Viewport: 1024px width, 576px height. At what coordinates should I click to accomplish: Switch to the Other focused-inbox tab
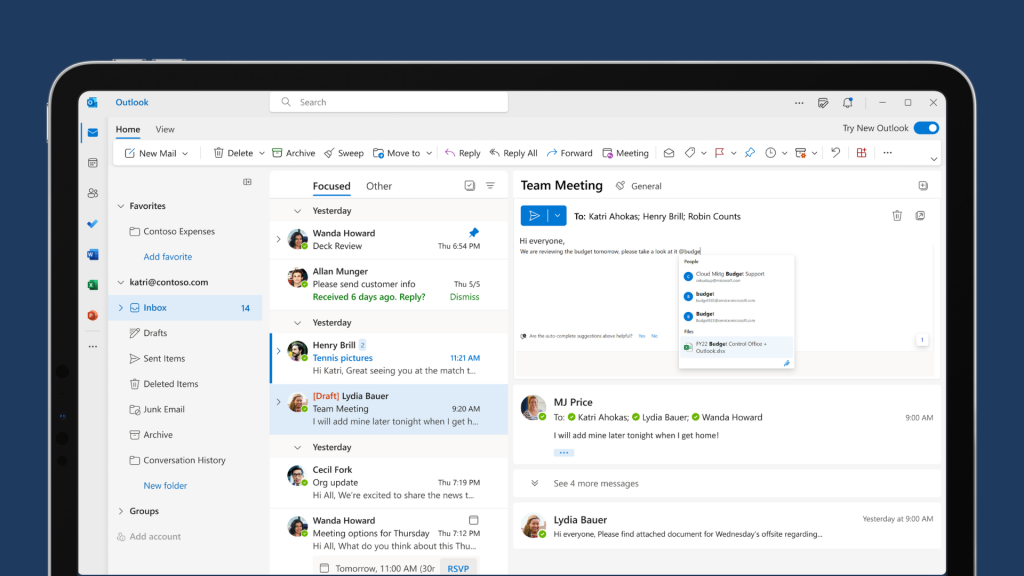tap(378, 186)
